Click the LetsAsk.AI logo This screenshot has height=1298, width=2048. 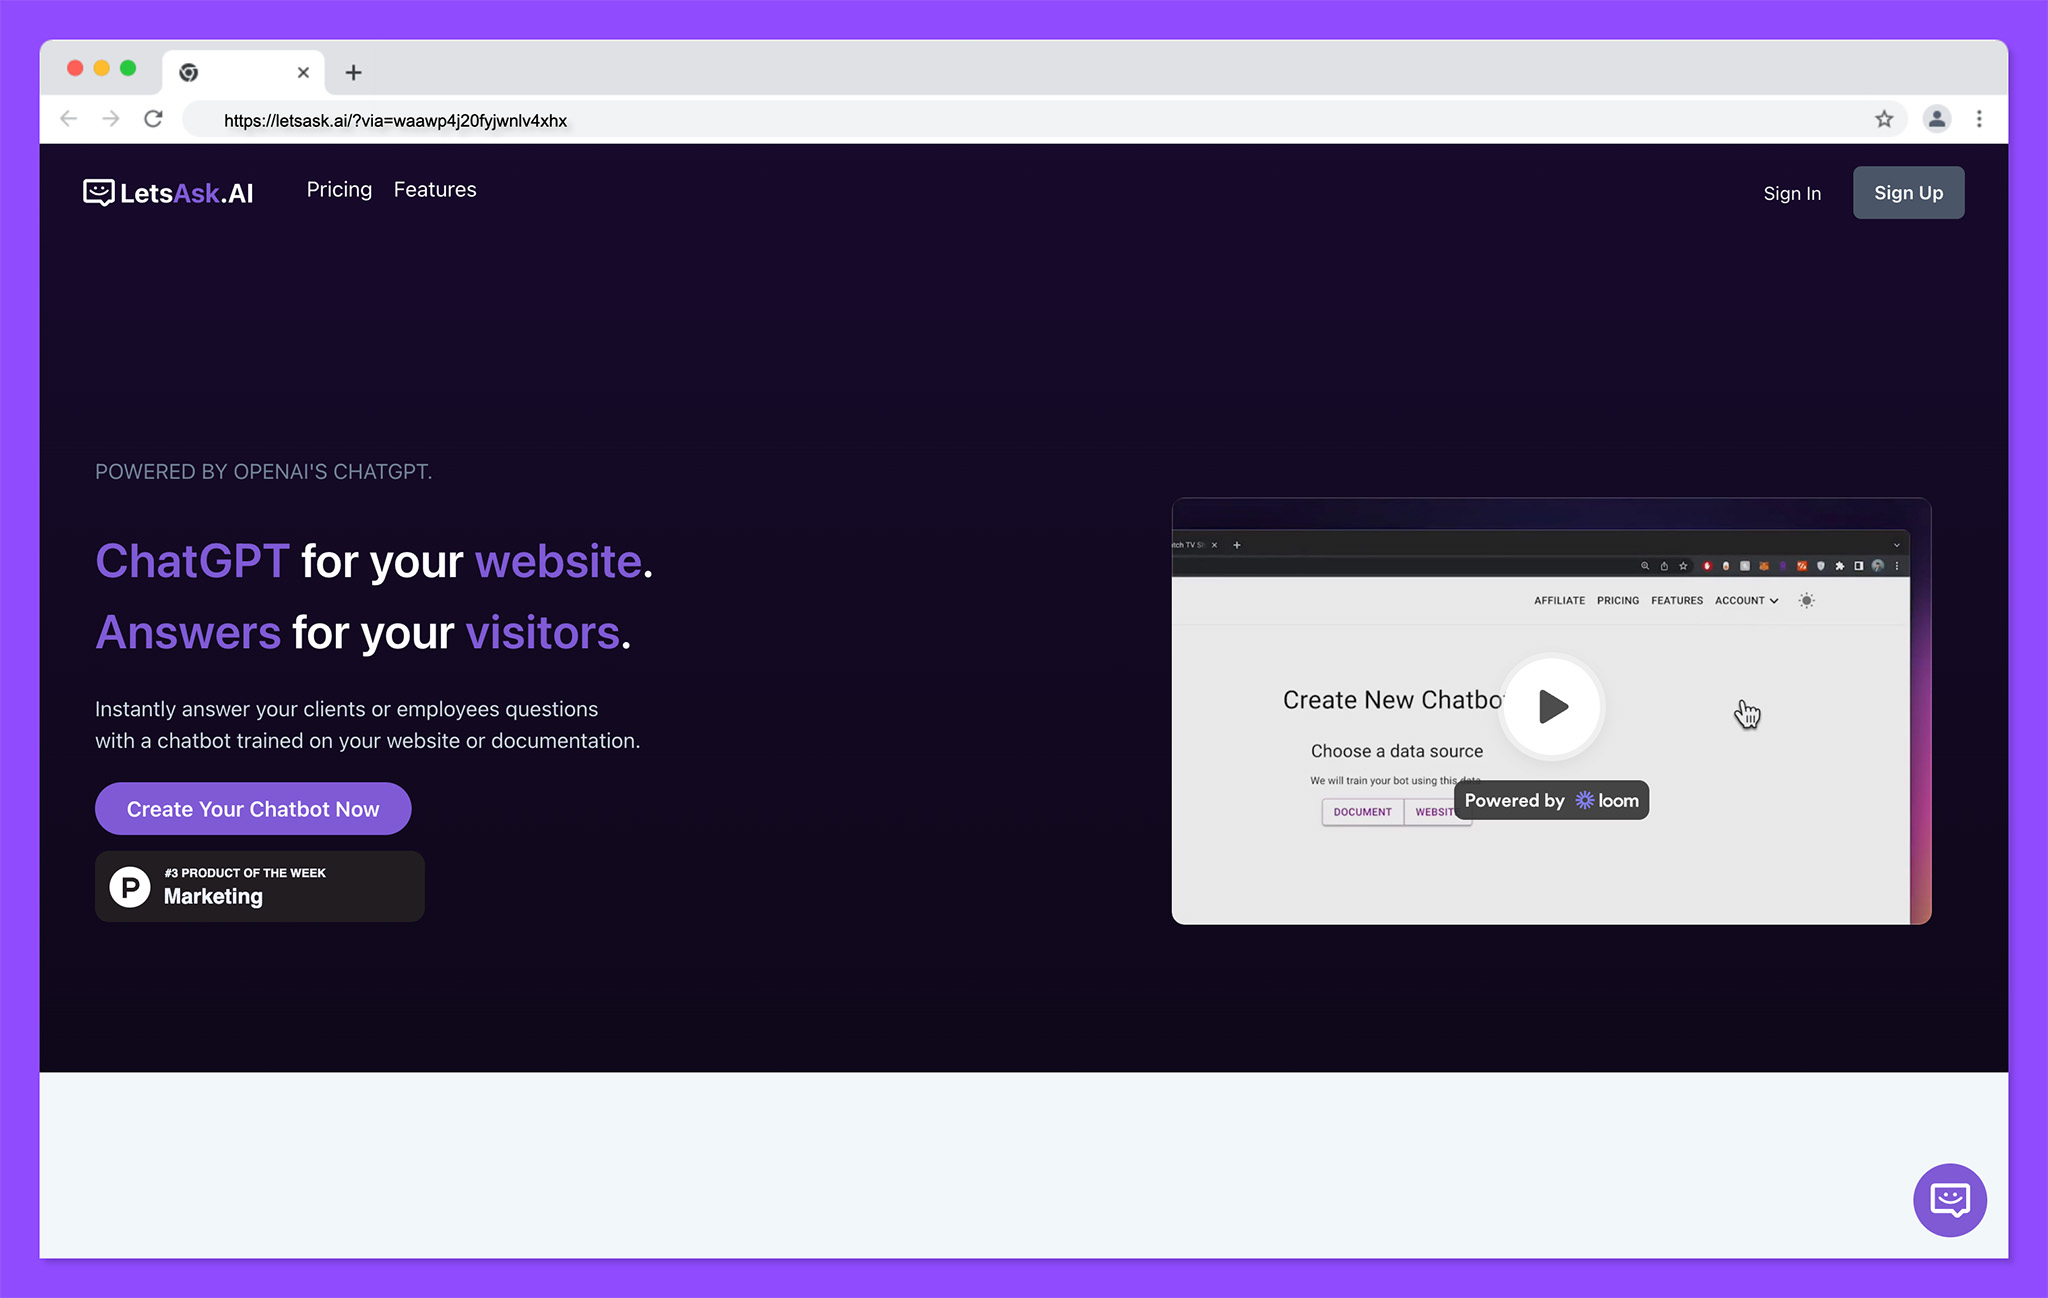coord(168,192)
